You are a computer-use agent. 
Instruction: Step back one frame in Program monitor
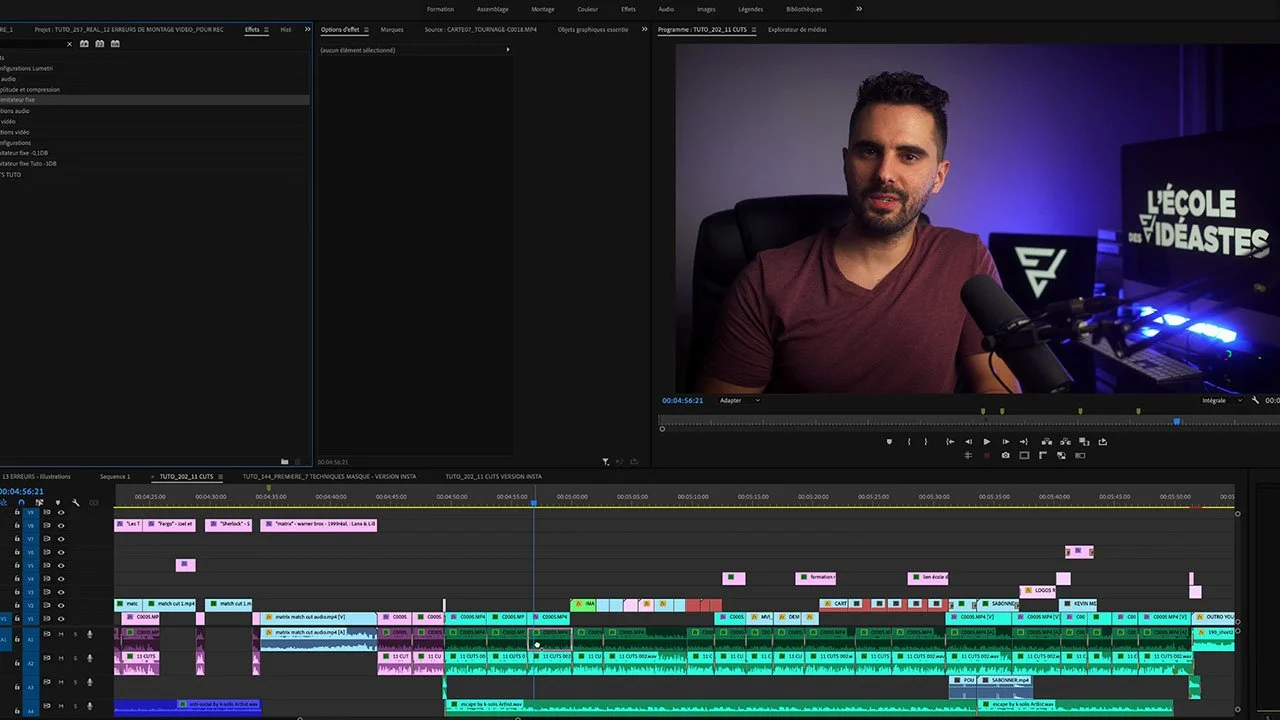click(968, 441)
